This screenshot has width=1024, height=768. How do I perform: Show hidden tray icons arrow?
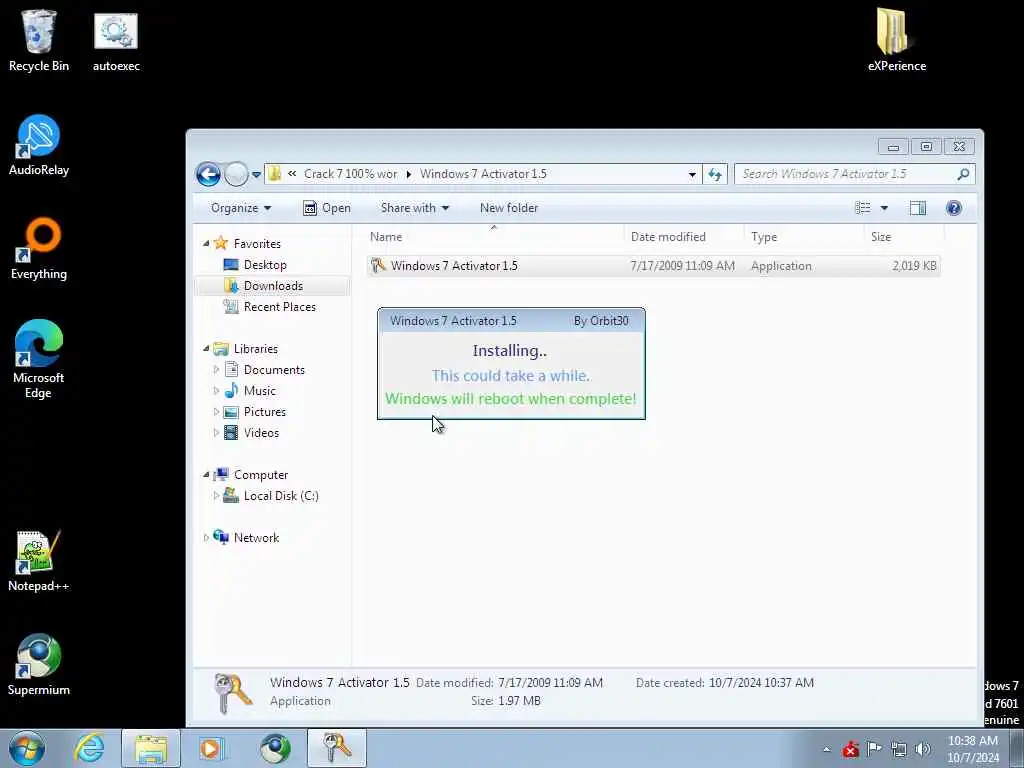(x=826, y=750)
